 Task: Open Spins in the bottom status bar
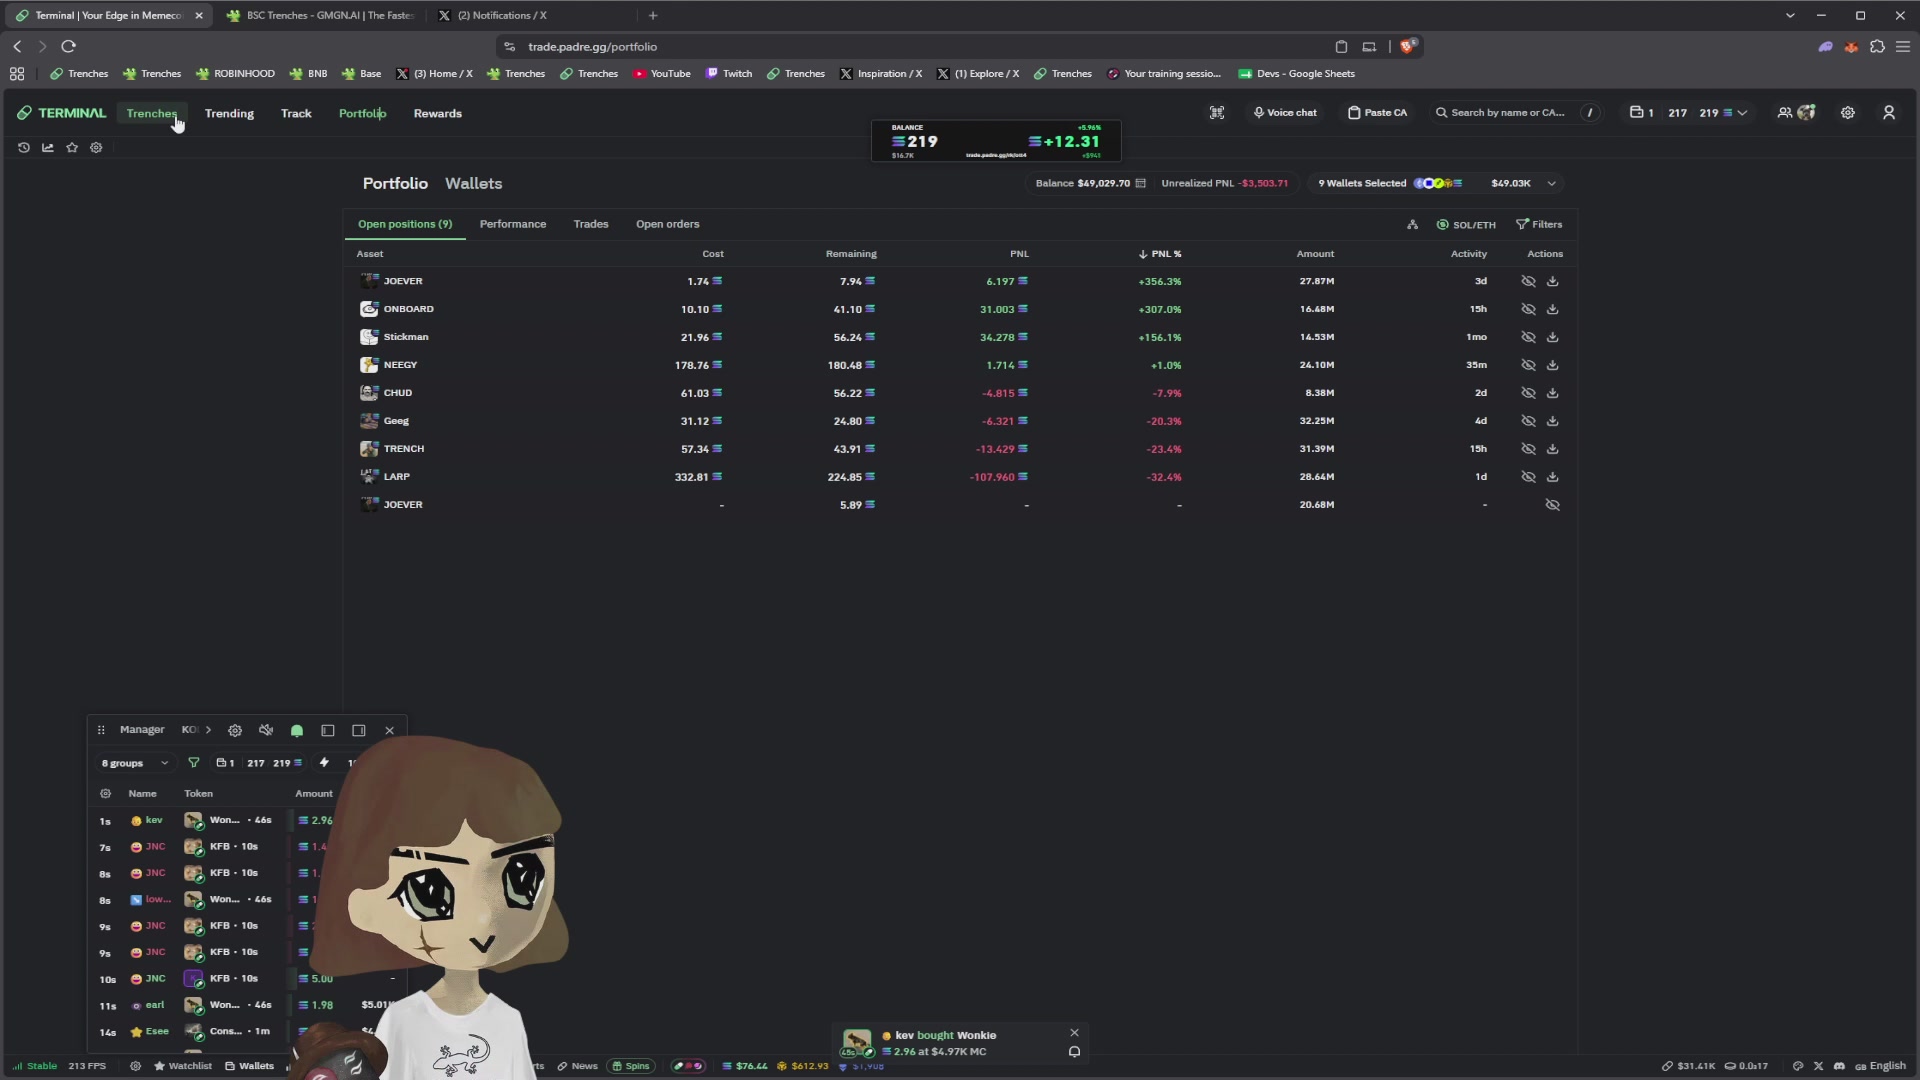pyautogui.click(x=631, y=1066)
